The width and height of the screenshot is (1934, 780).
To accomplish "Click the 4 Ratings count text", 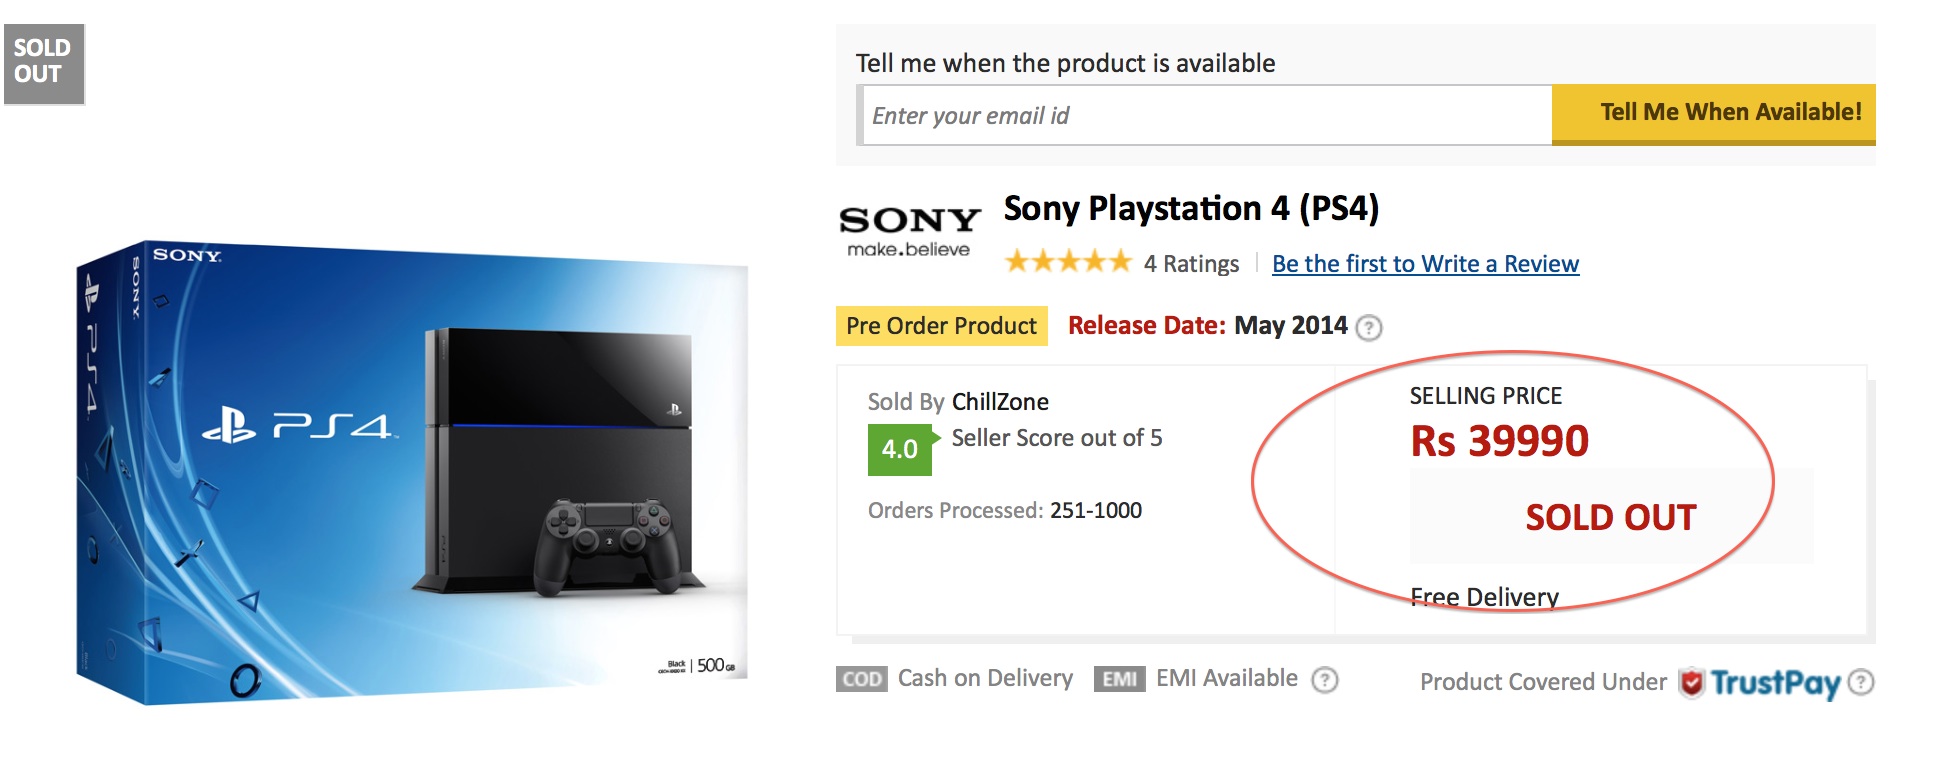I will (x=1191, y=264).
